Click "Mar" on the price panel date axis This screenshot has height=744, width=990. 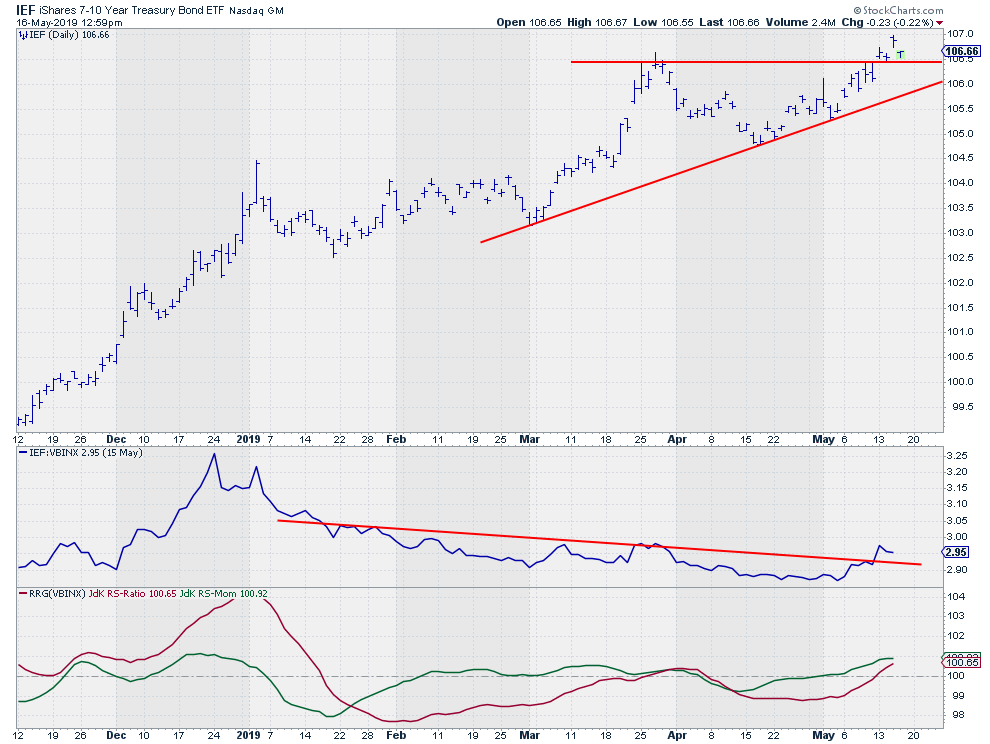[x=529, y=440]
